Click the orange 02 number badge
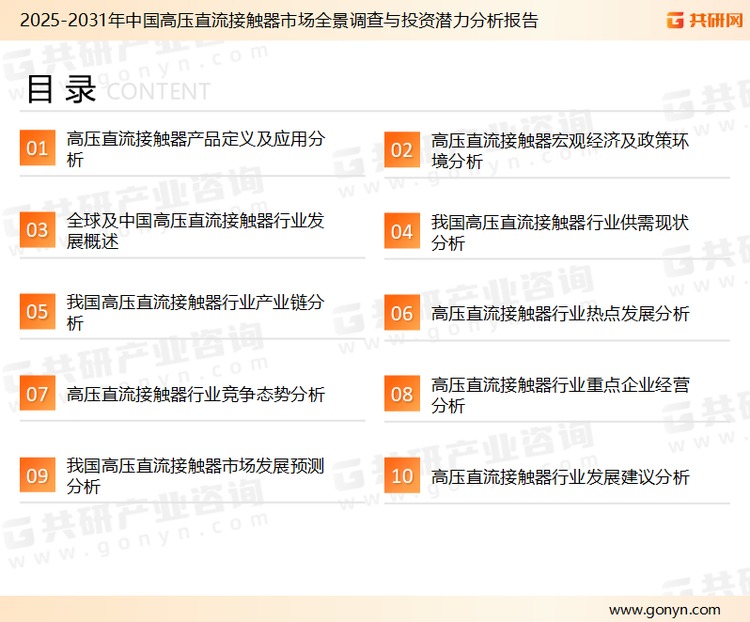Image resolution: width=750 pixels, height=622 pixels. (402, 150)
